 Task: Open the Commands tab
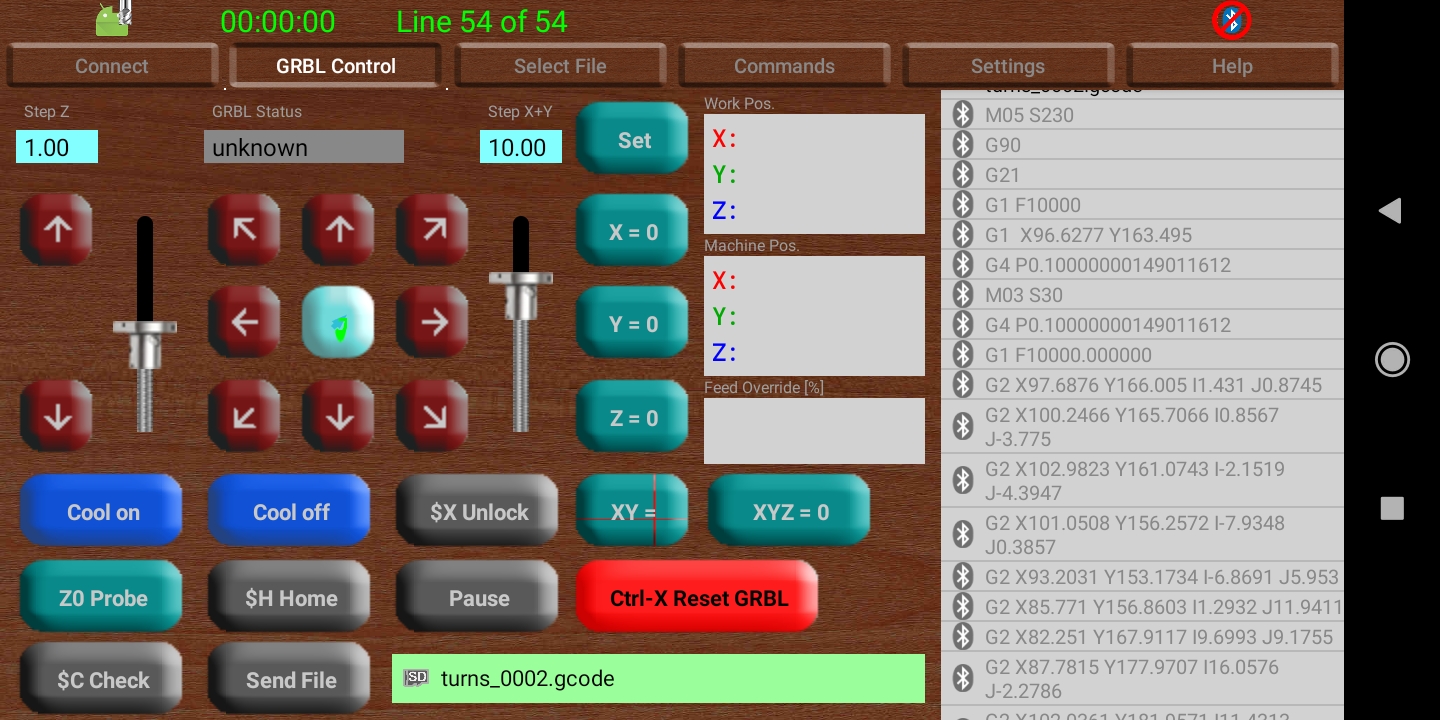click(784, 66)
